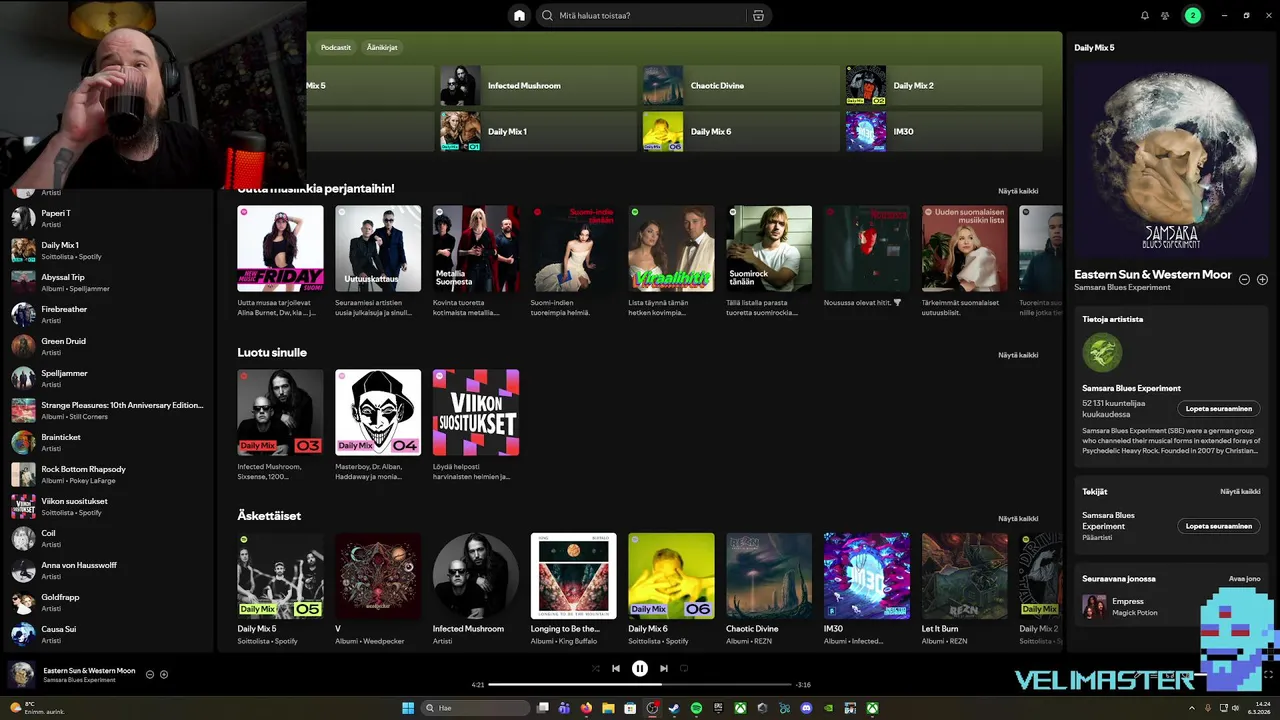Screen dimensions: 1280x720
Task: Click 'Lopeta seuraaminen' under Tietoja artistista
Action: point(1218,408)
